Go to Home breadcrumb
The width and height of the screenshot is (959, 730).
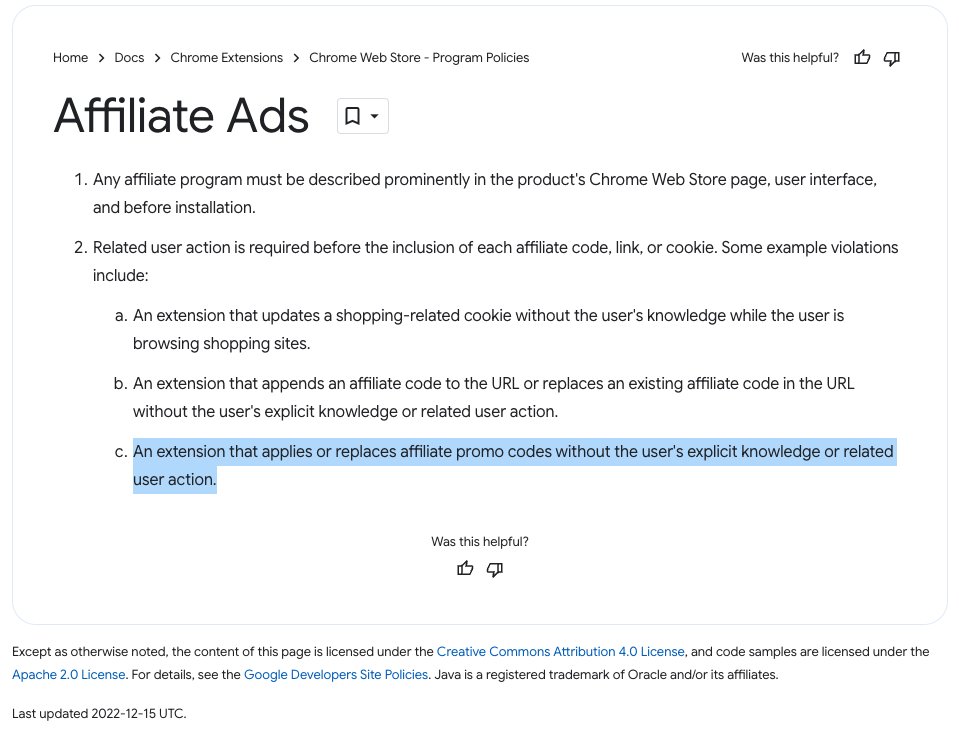coord(70,57)
